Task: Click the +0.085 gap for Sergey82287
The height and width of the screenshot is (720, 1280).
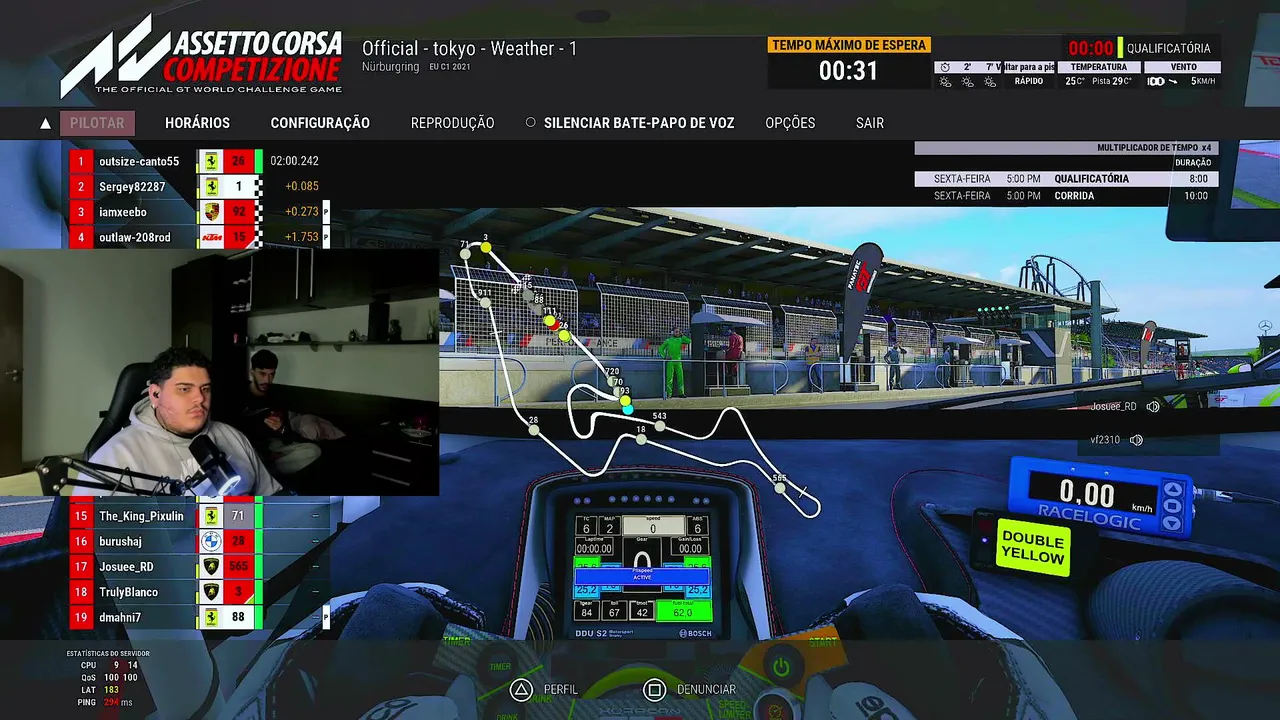Action: tap(302, 186)
